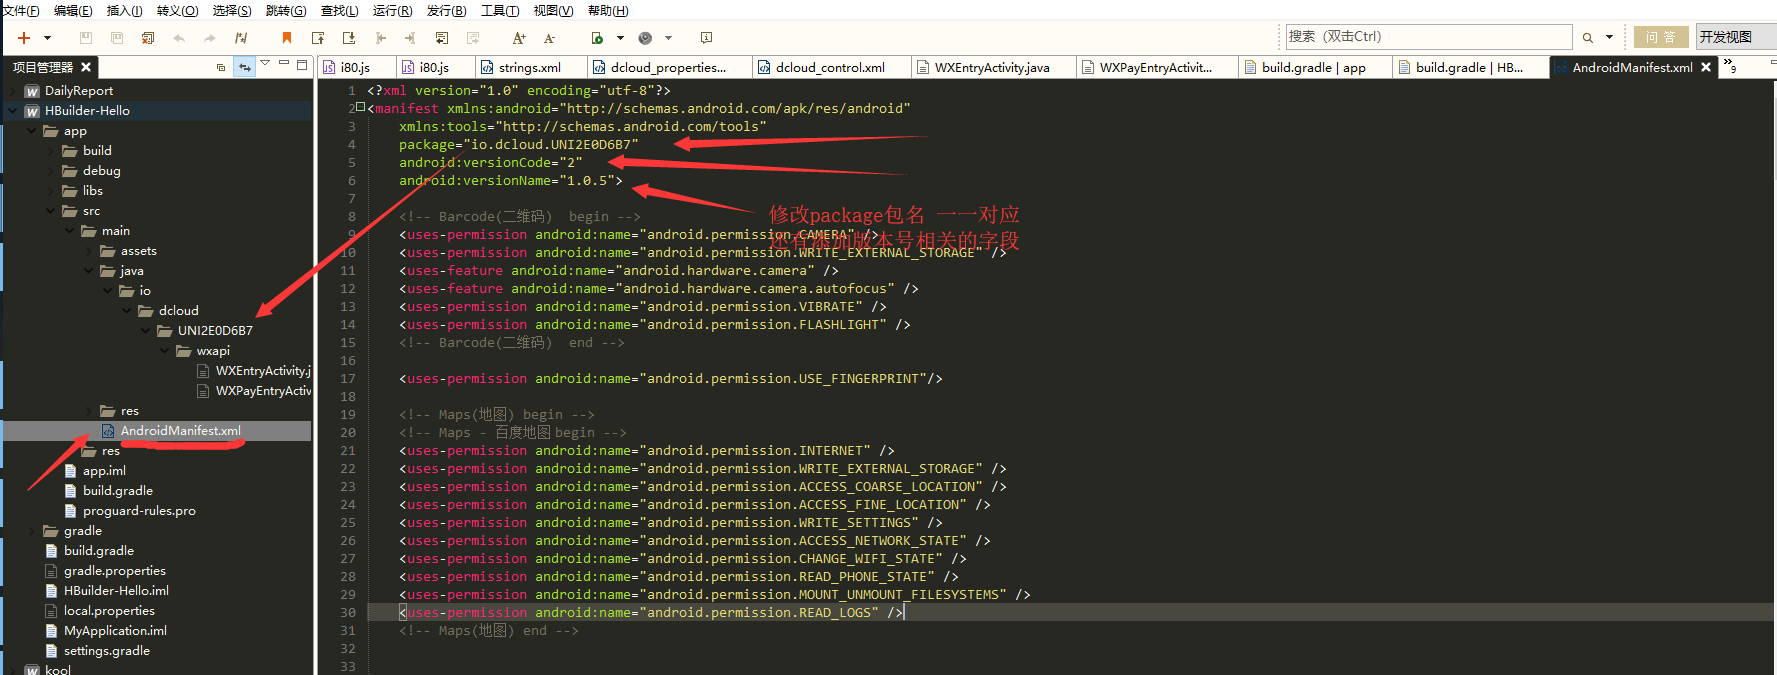Click the collapse all icon in project panel
The width and height of the screenshot is (1777, 675).
221,67
